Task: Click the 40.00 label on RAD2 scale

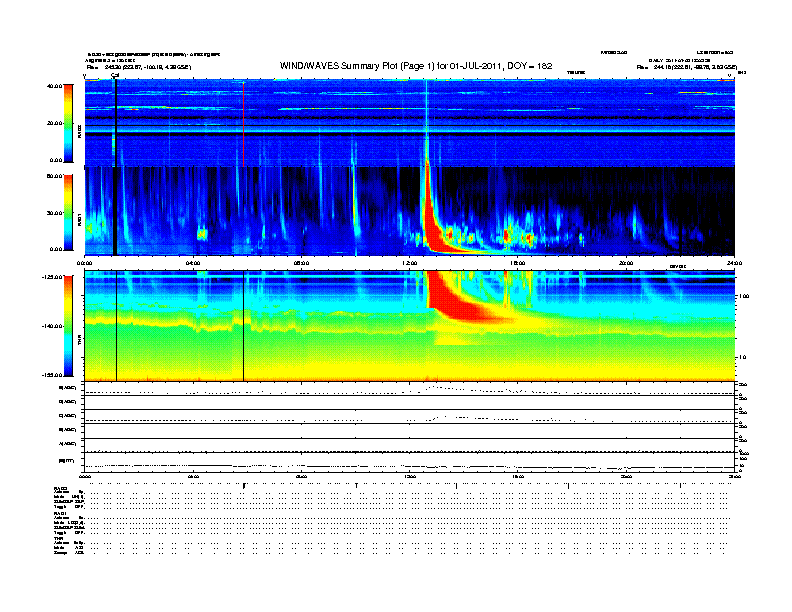Action: coord(55,86)
